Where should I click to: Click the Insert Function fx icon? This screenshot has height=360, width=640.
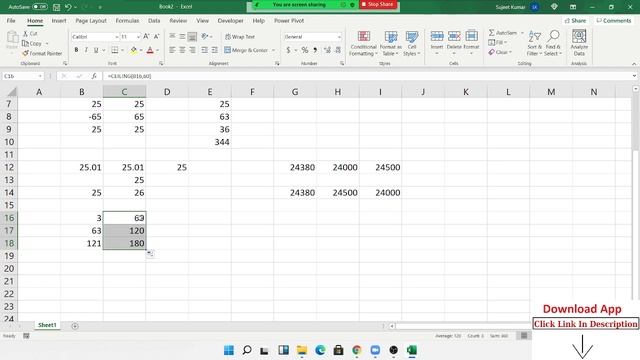point(94,76)
